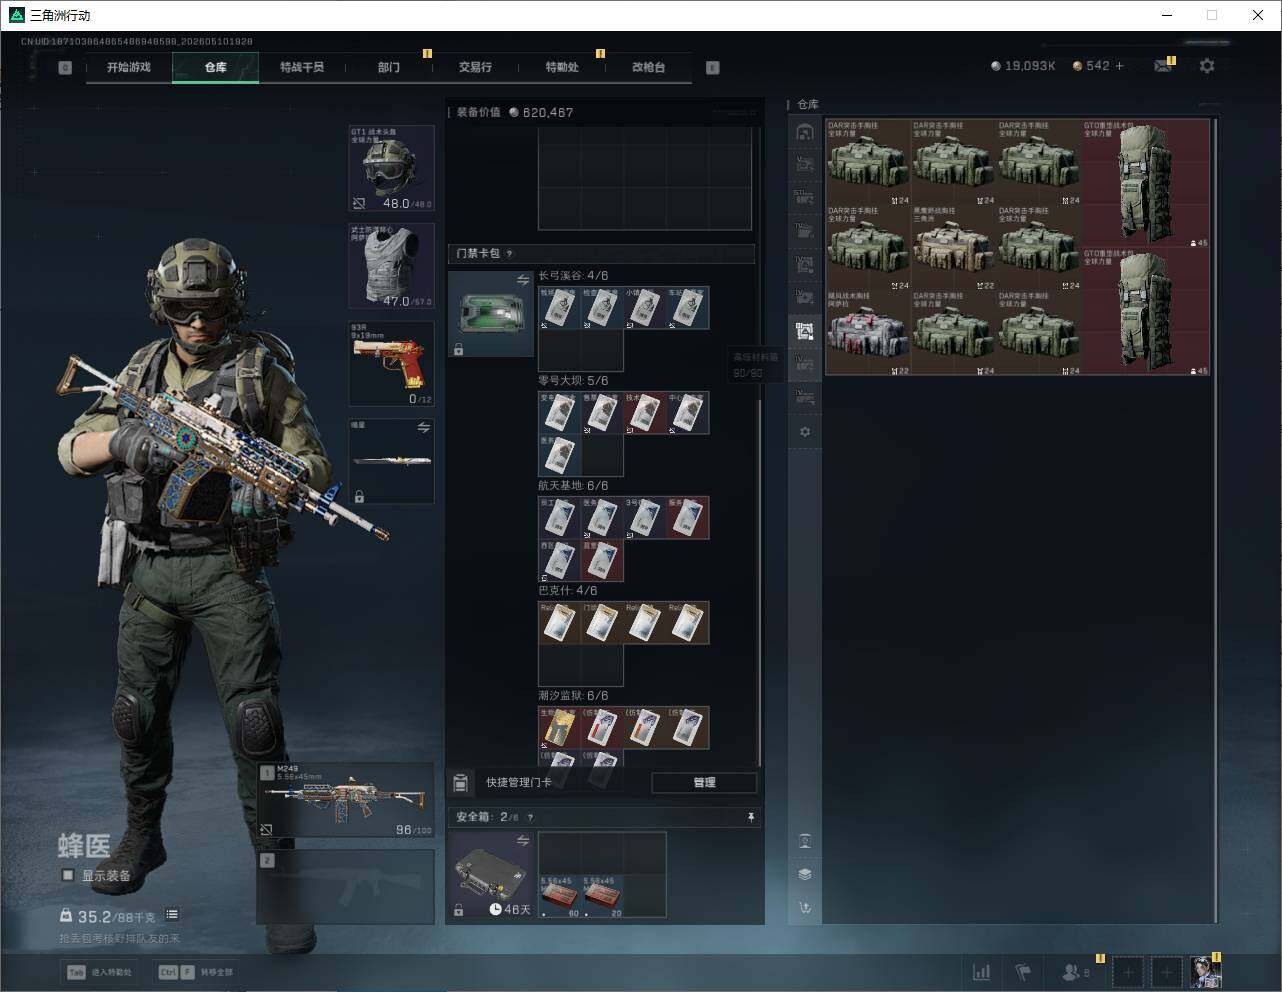
Task: Click the 19,093K currency balance
Action: 1023,66
